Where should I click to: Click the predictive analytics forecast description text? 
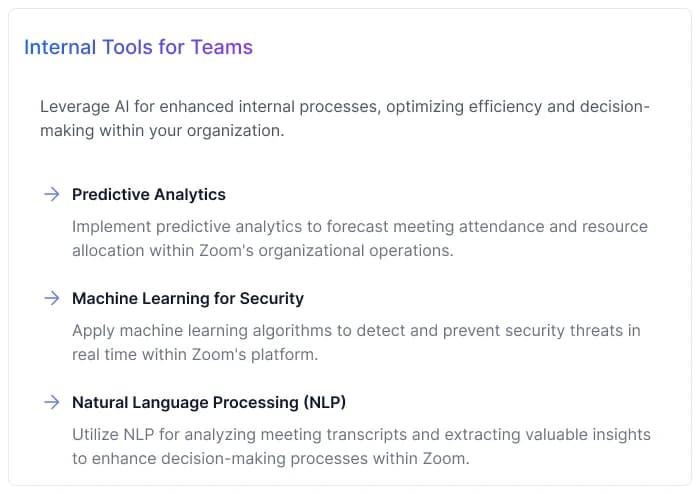pos(360,238)
